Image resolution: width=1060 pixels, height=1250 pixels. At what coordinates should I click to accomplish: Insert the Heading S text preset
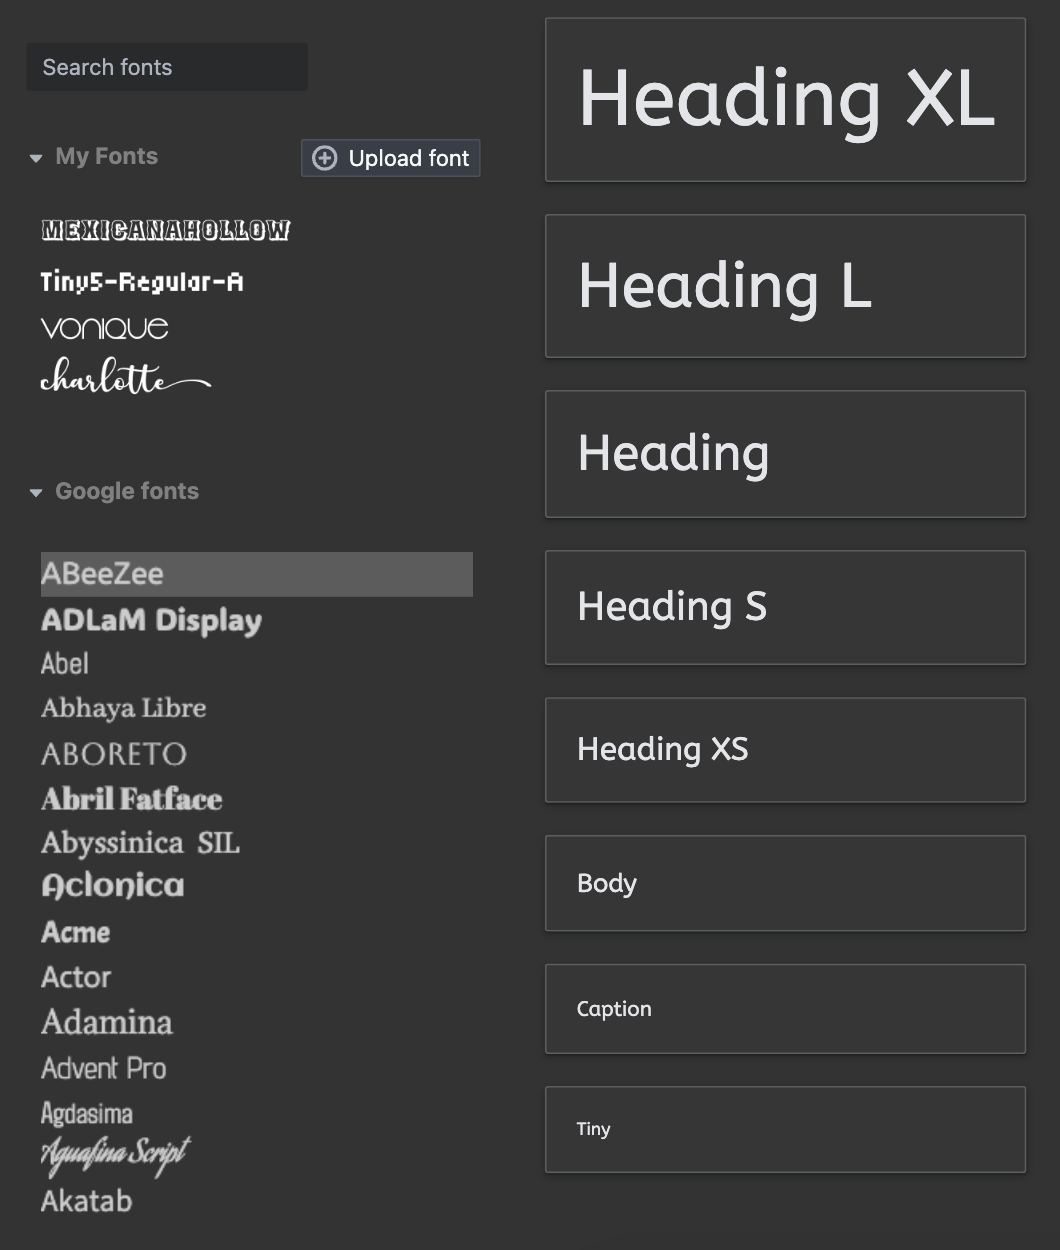click(x=785, y=607)
